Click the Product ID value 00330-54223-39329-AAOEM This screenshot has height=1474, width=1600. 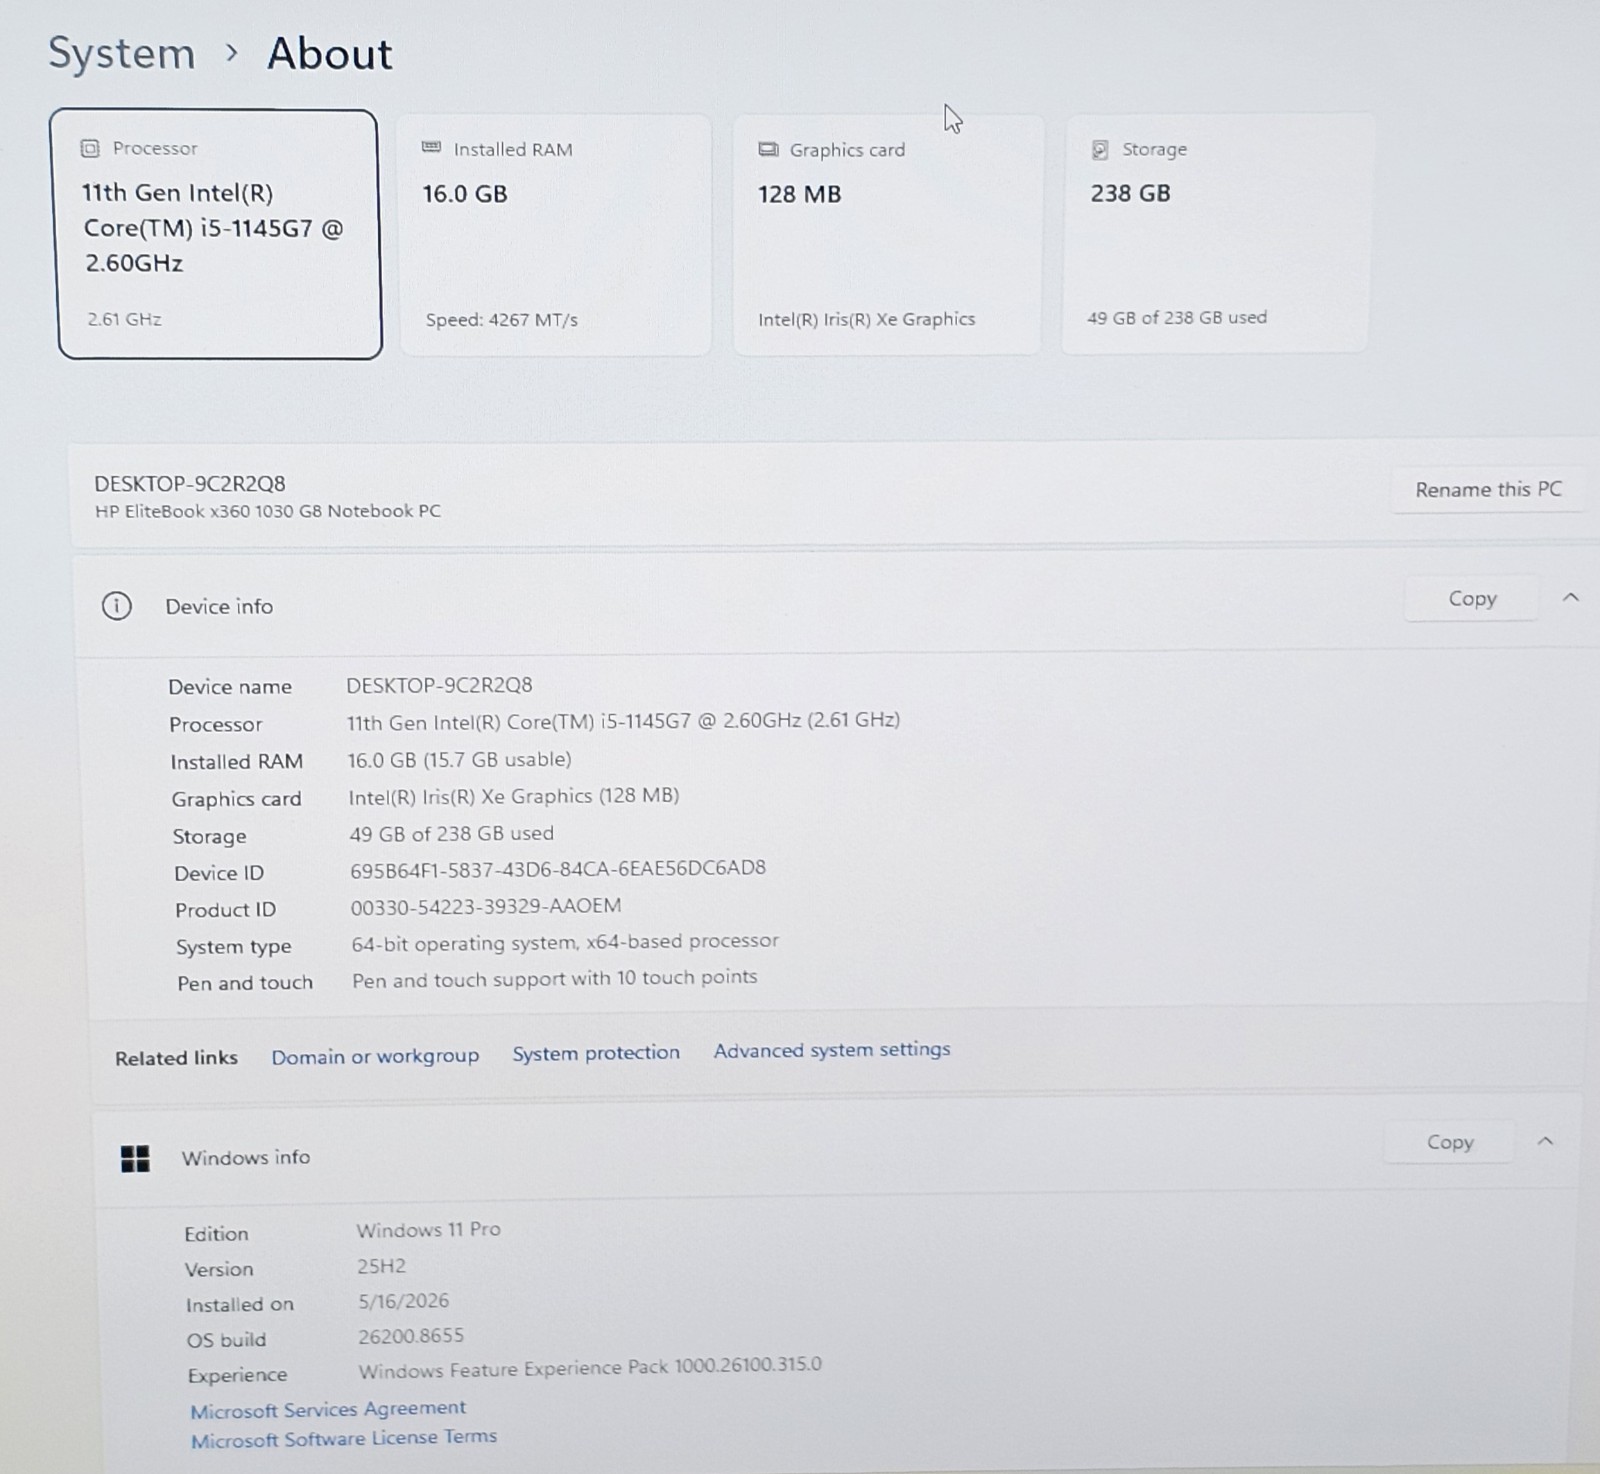486,906
